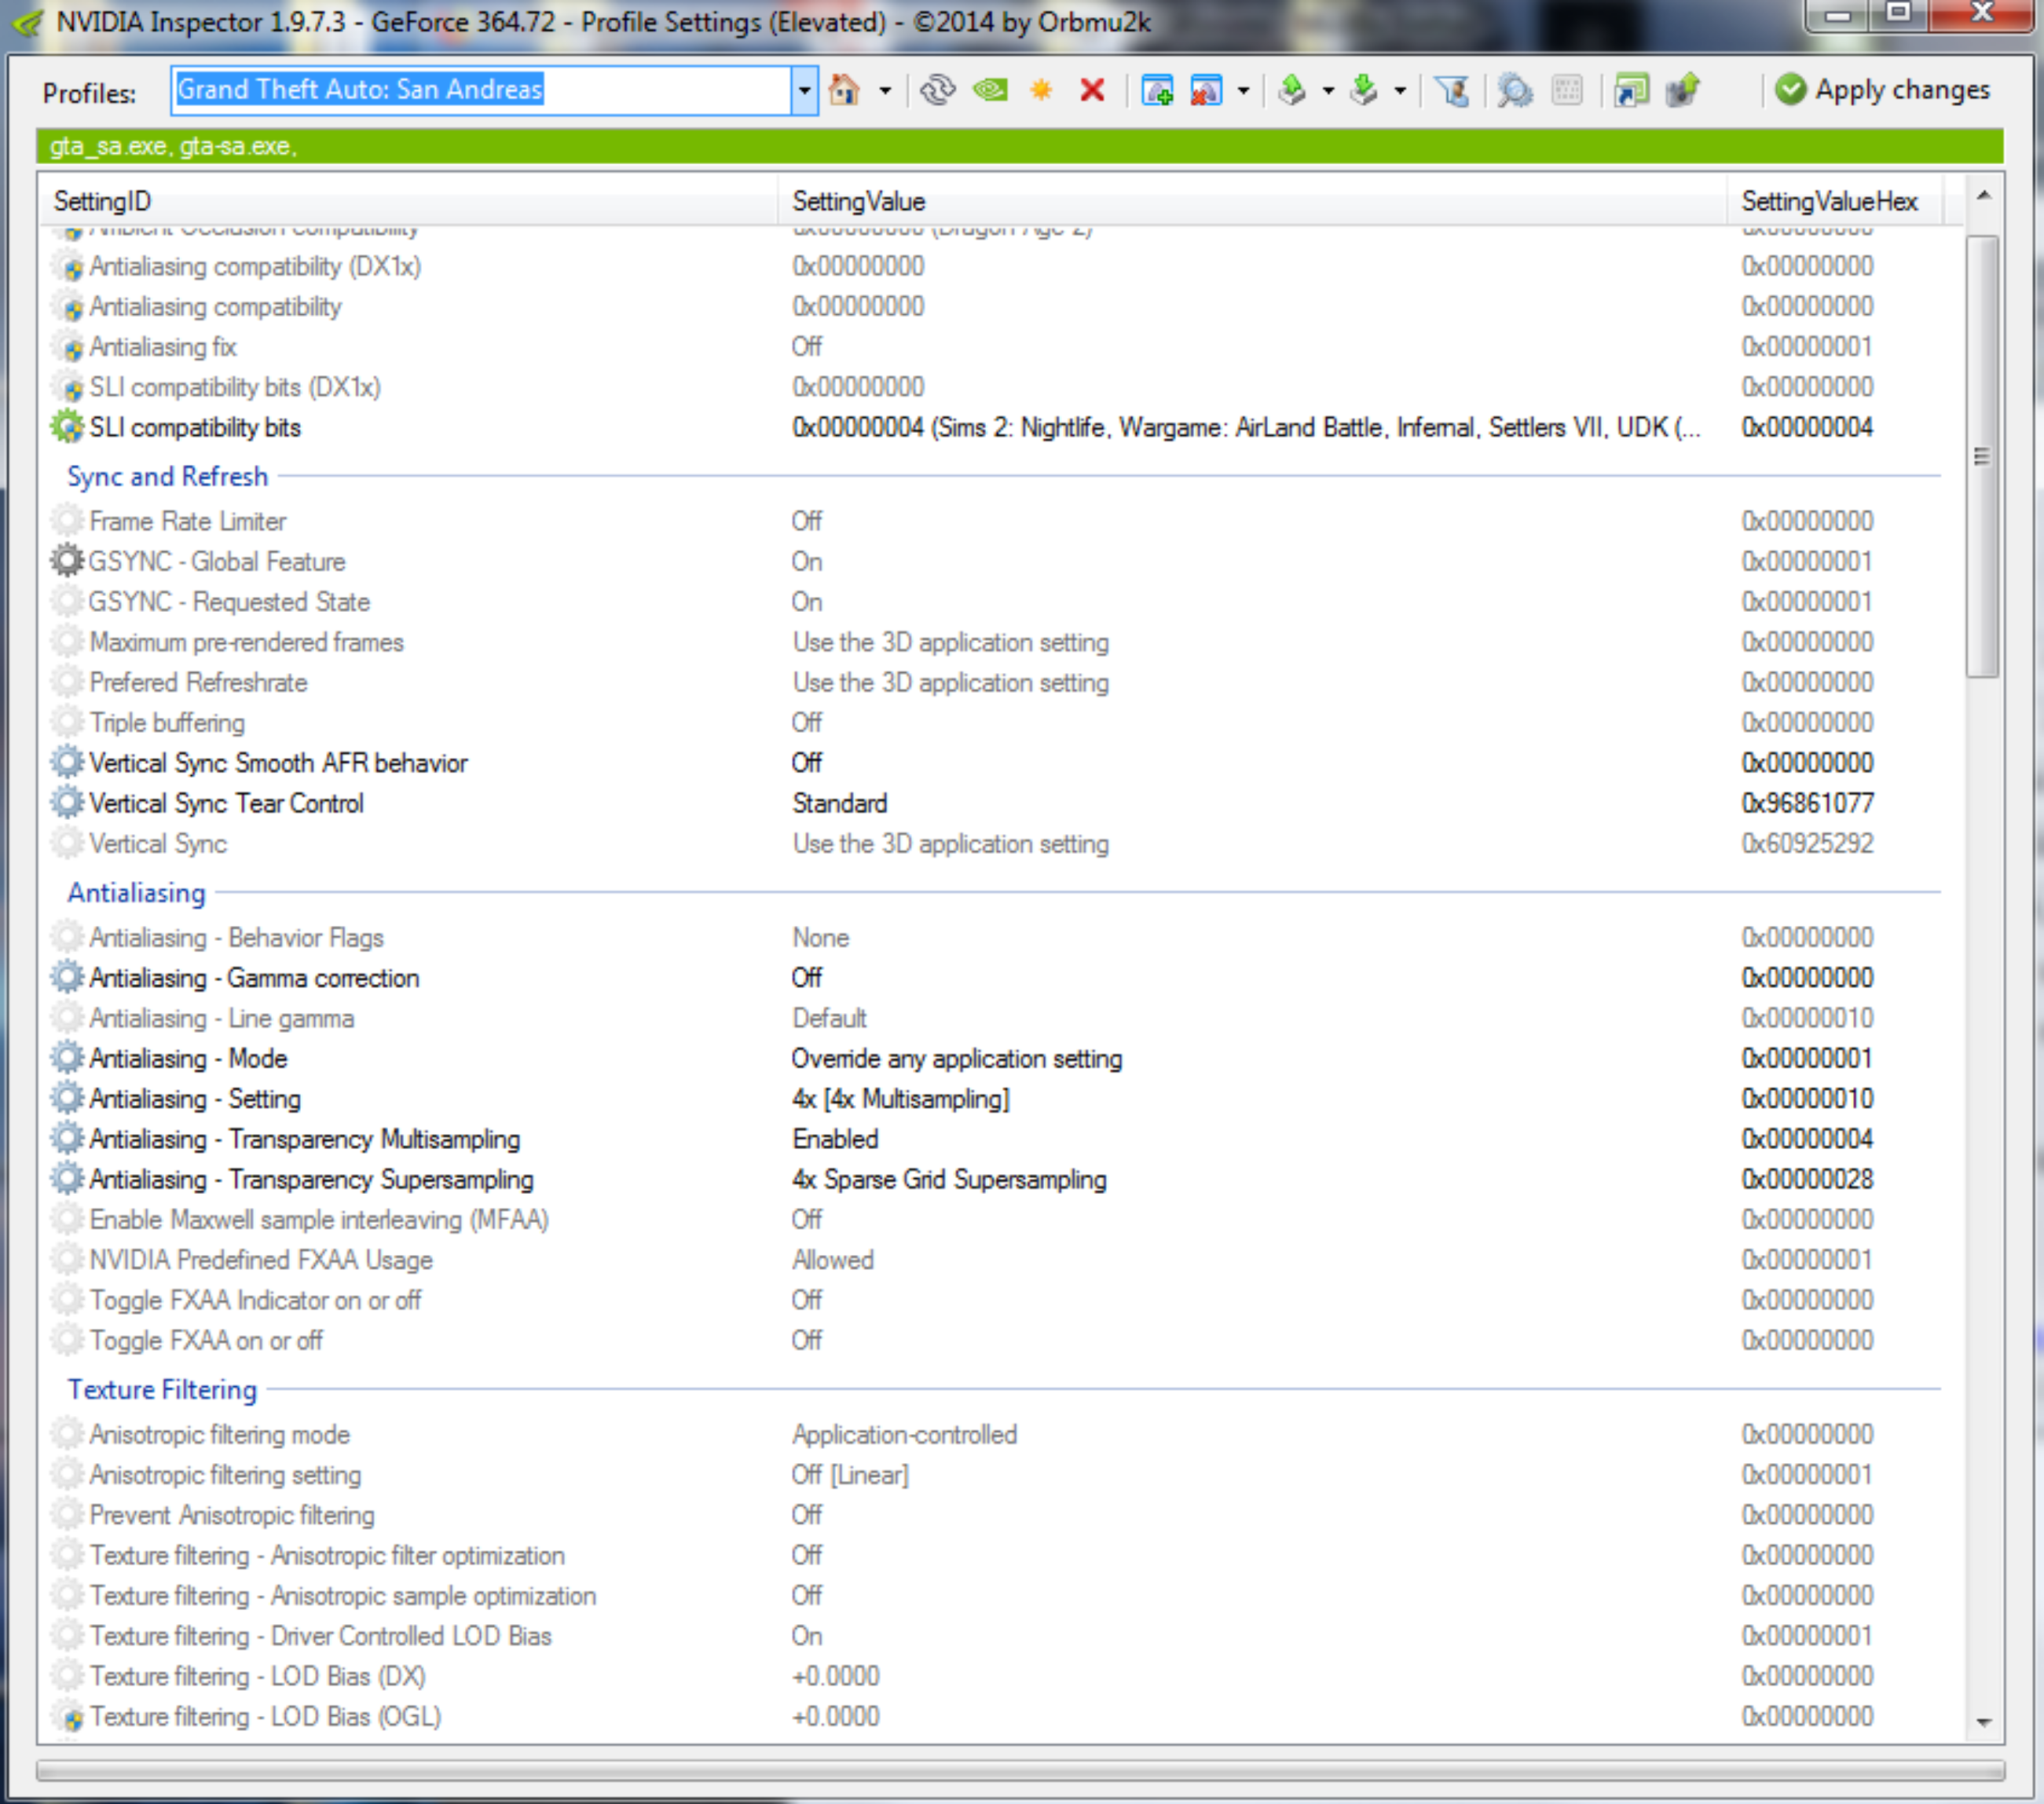Click the home profile icon
The height and width of the screenshot is (1804, 2044).
point(844,90)
